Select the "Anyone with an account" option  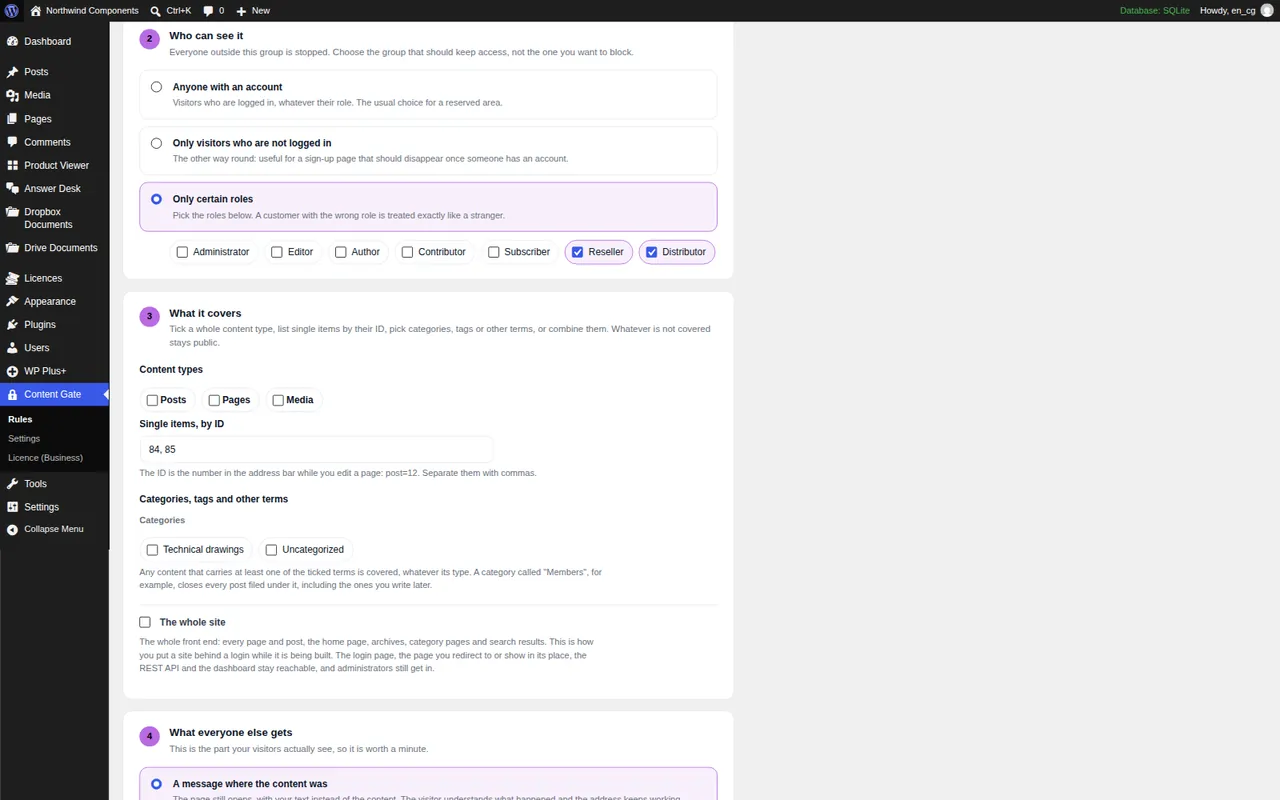[156, 87]
